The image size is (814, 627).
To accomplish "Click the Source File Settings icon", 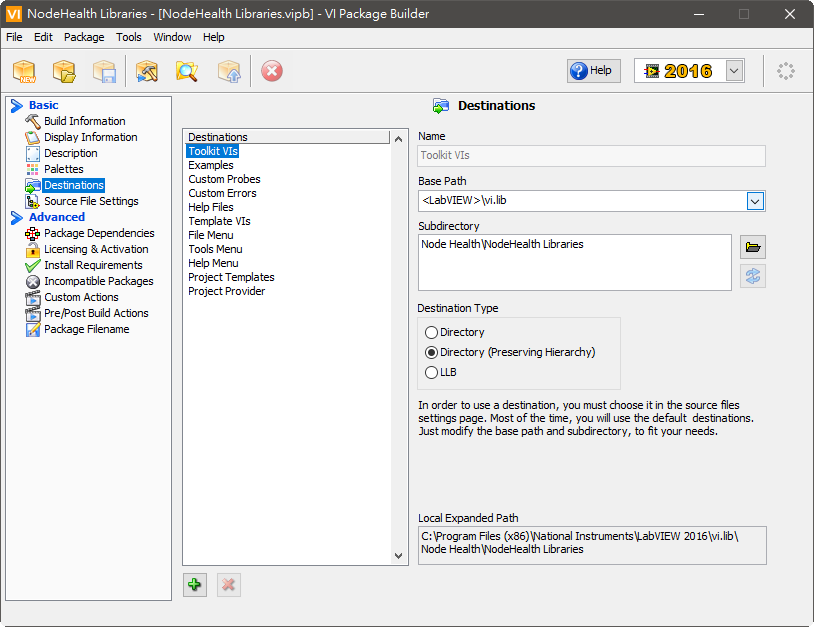I will [x=33, y=201].
